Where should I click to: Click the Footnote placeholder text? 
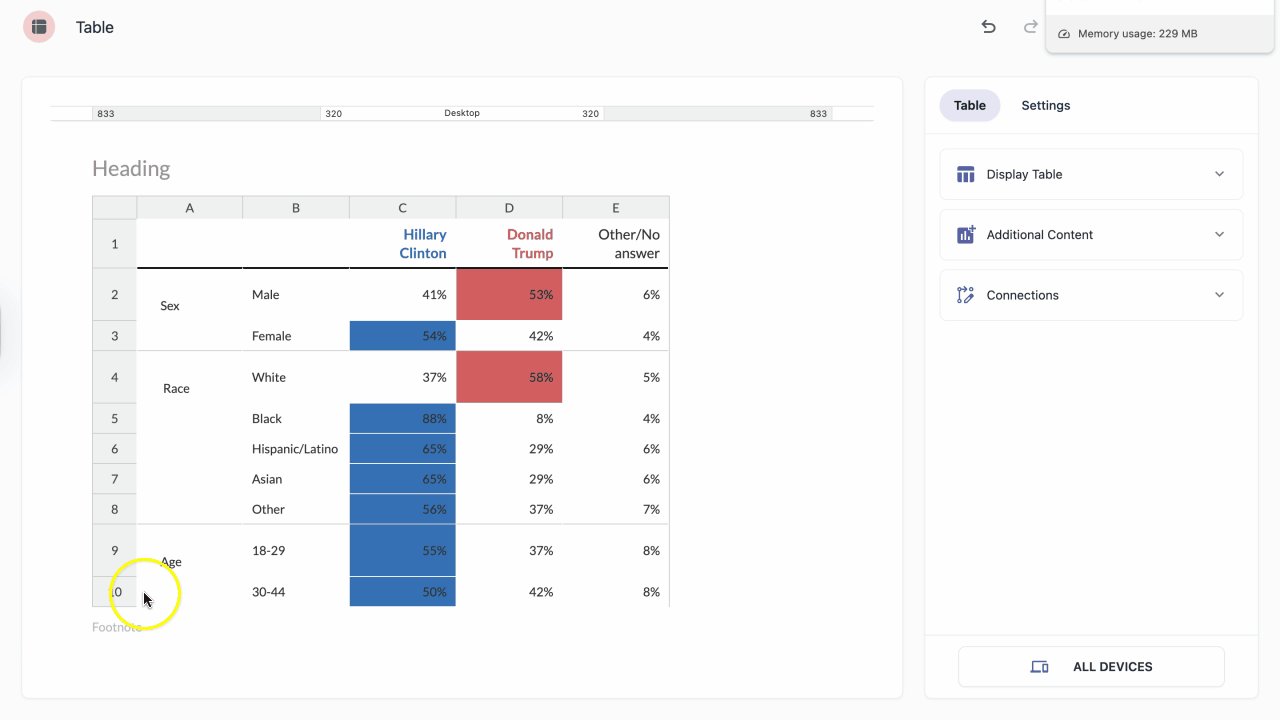pyautogui.click(x=117, y=627)
